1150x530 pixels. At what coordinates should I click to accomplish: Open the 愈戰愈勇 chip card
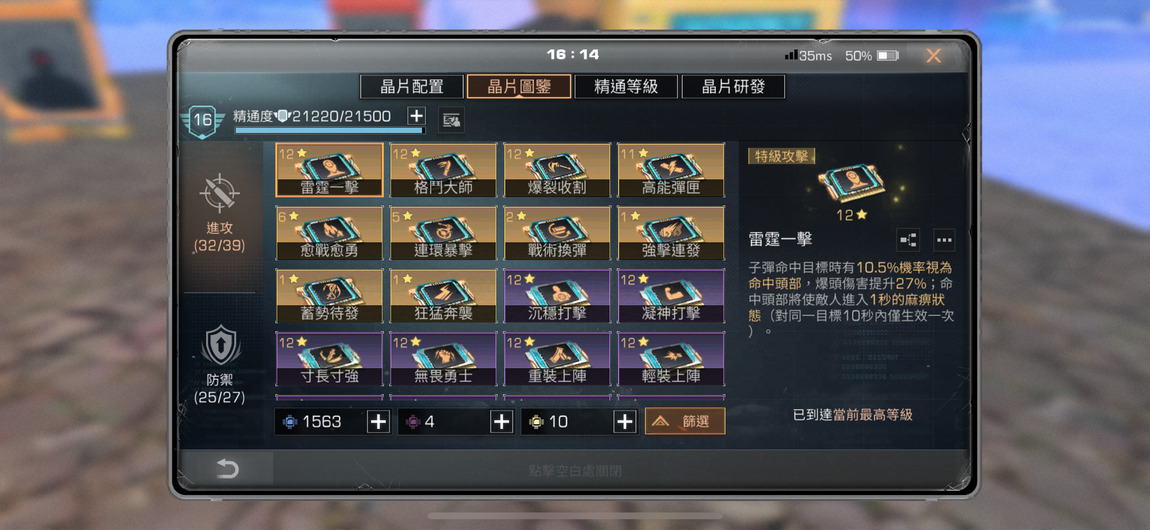click(x=329, y=233)
